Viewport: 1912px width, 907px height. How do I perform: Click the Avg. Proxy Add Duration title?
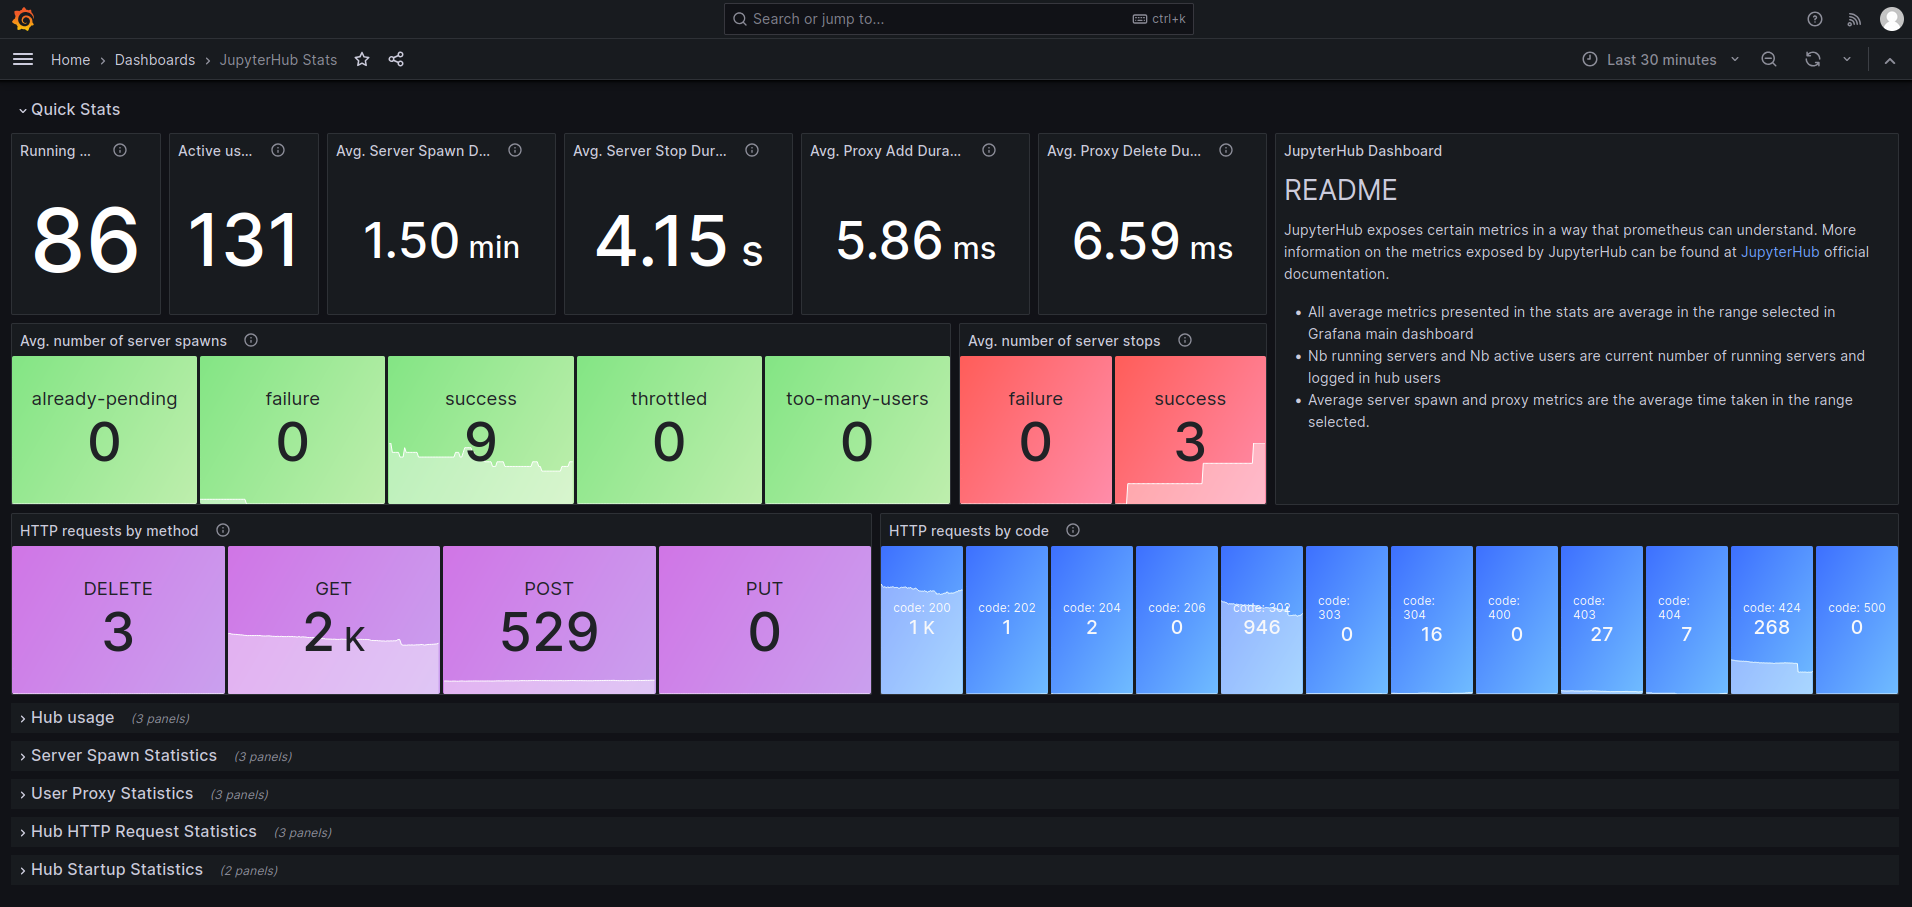pos(885,151)
